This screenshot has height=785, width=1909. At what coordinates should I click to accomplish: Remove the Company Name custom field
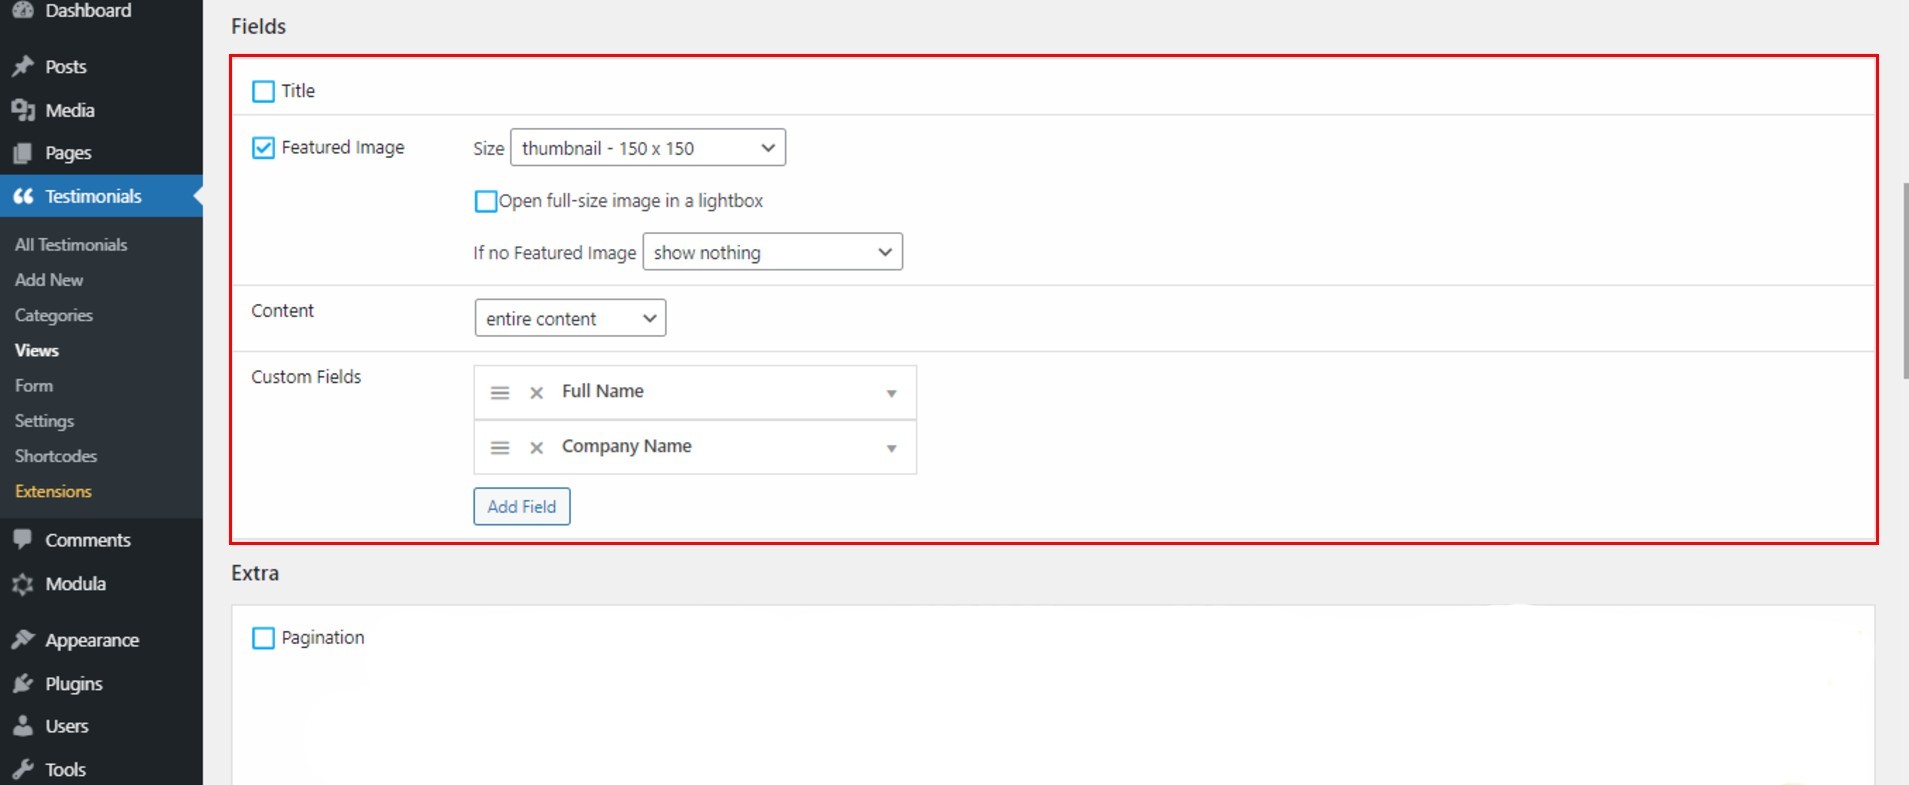pos(536,448)
